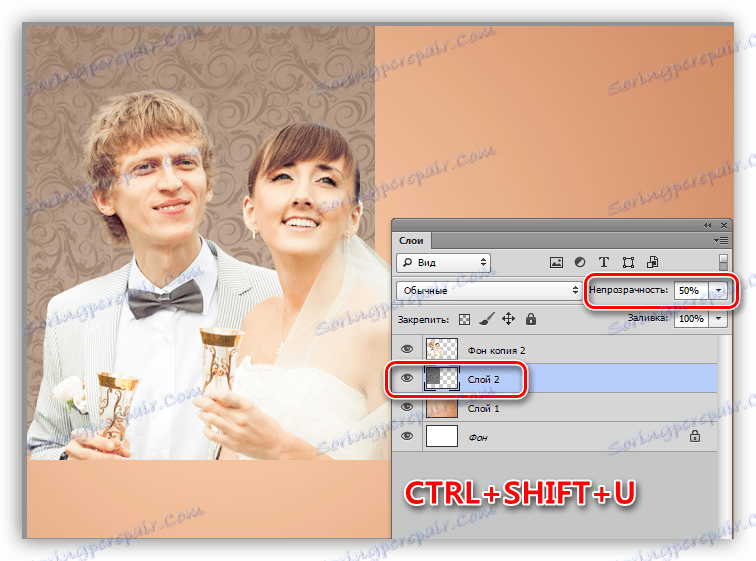This screenshot has width=756, height=561.
Task: Lock position move icon
Action: coord(509,319)
